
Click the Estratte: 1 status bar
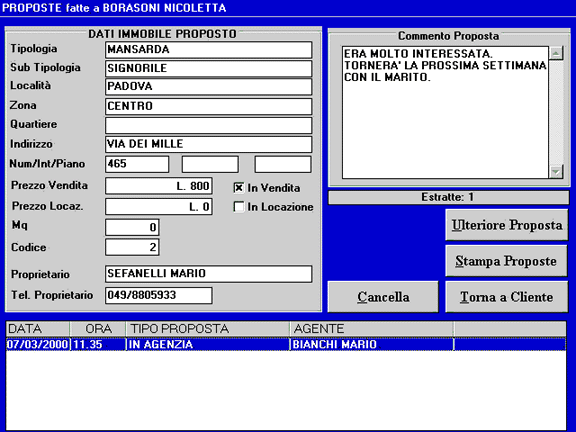pos(449,197)
